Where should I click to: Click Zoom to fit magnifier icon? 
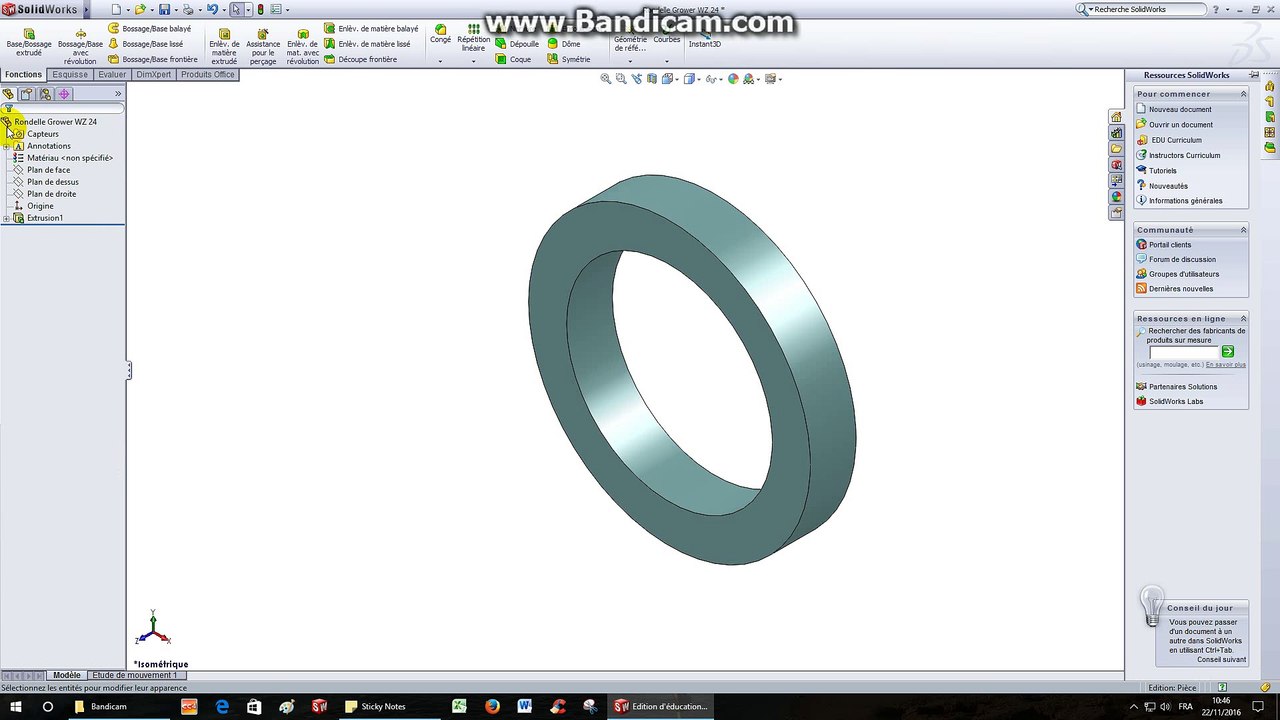click(605, 79)
